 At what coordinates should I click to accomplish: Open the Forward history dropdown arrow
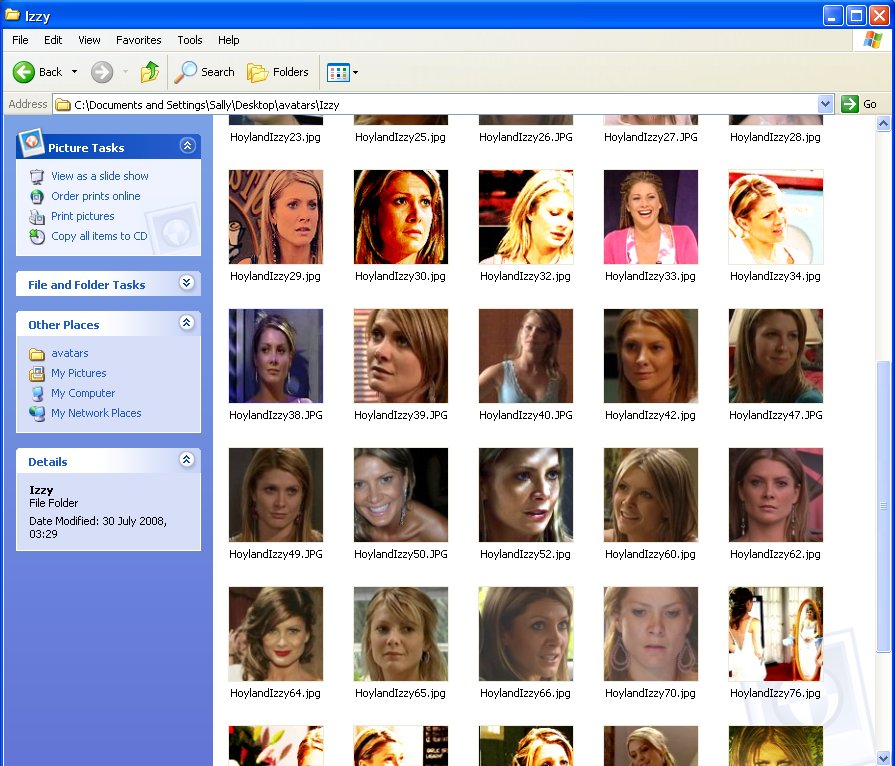point(125,72)
